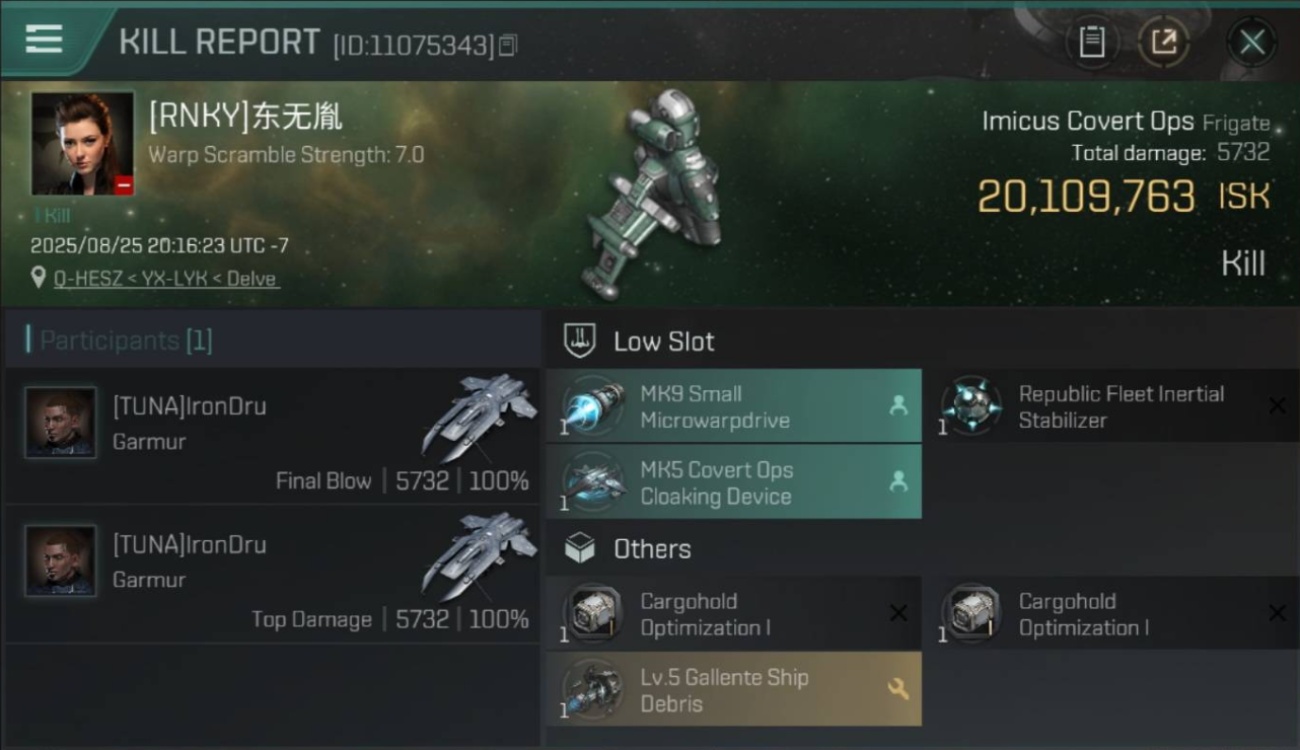
Task: Share the kill report externally
Action: [1164, 42]
